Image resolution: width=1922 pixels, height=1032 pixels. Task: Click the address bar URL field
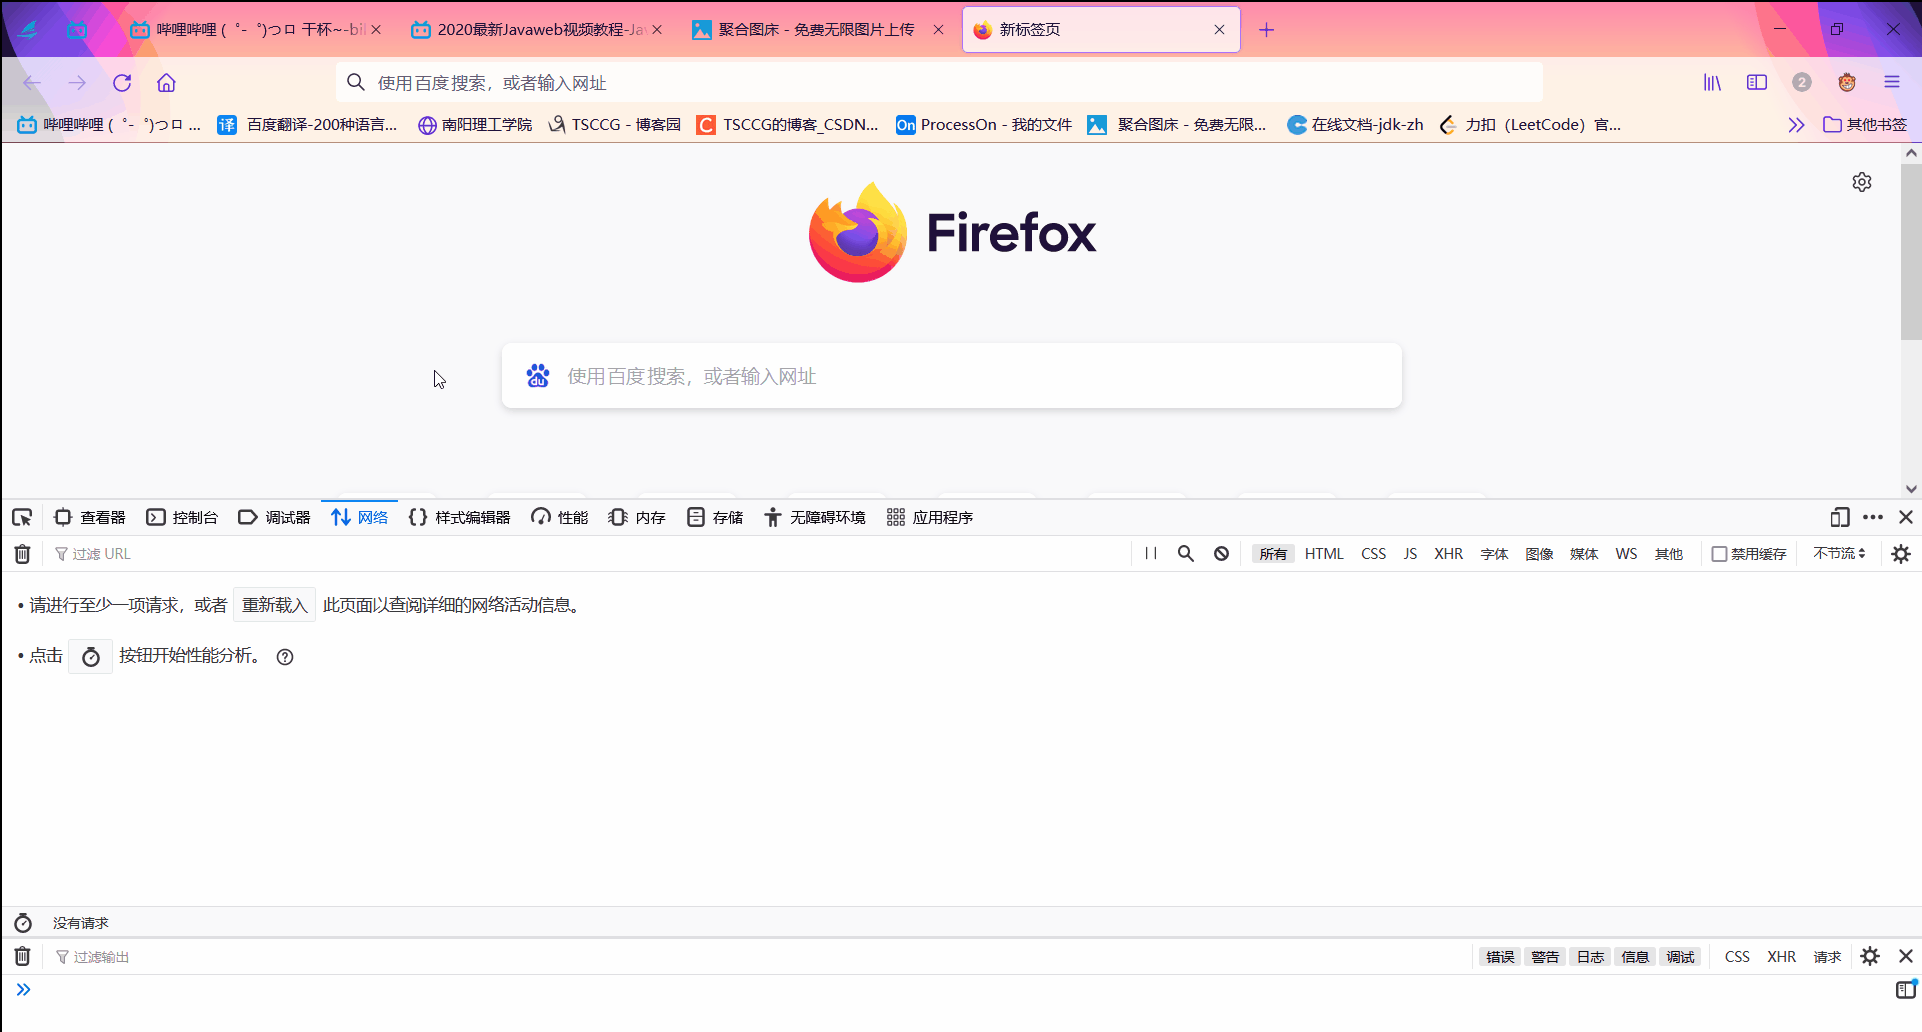[x=939, y=83]
